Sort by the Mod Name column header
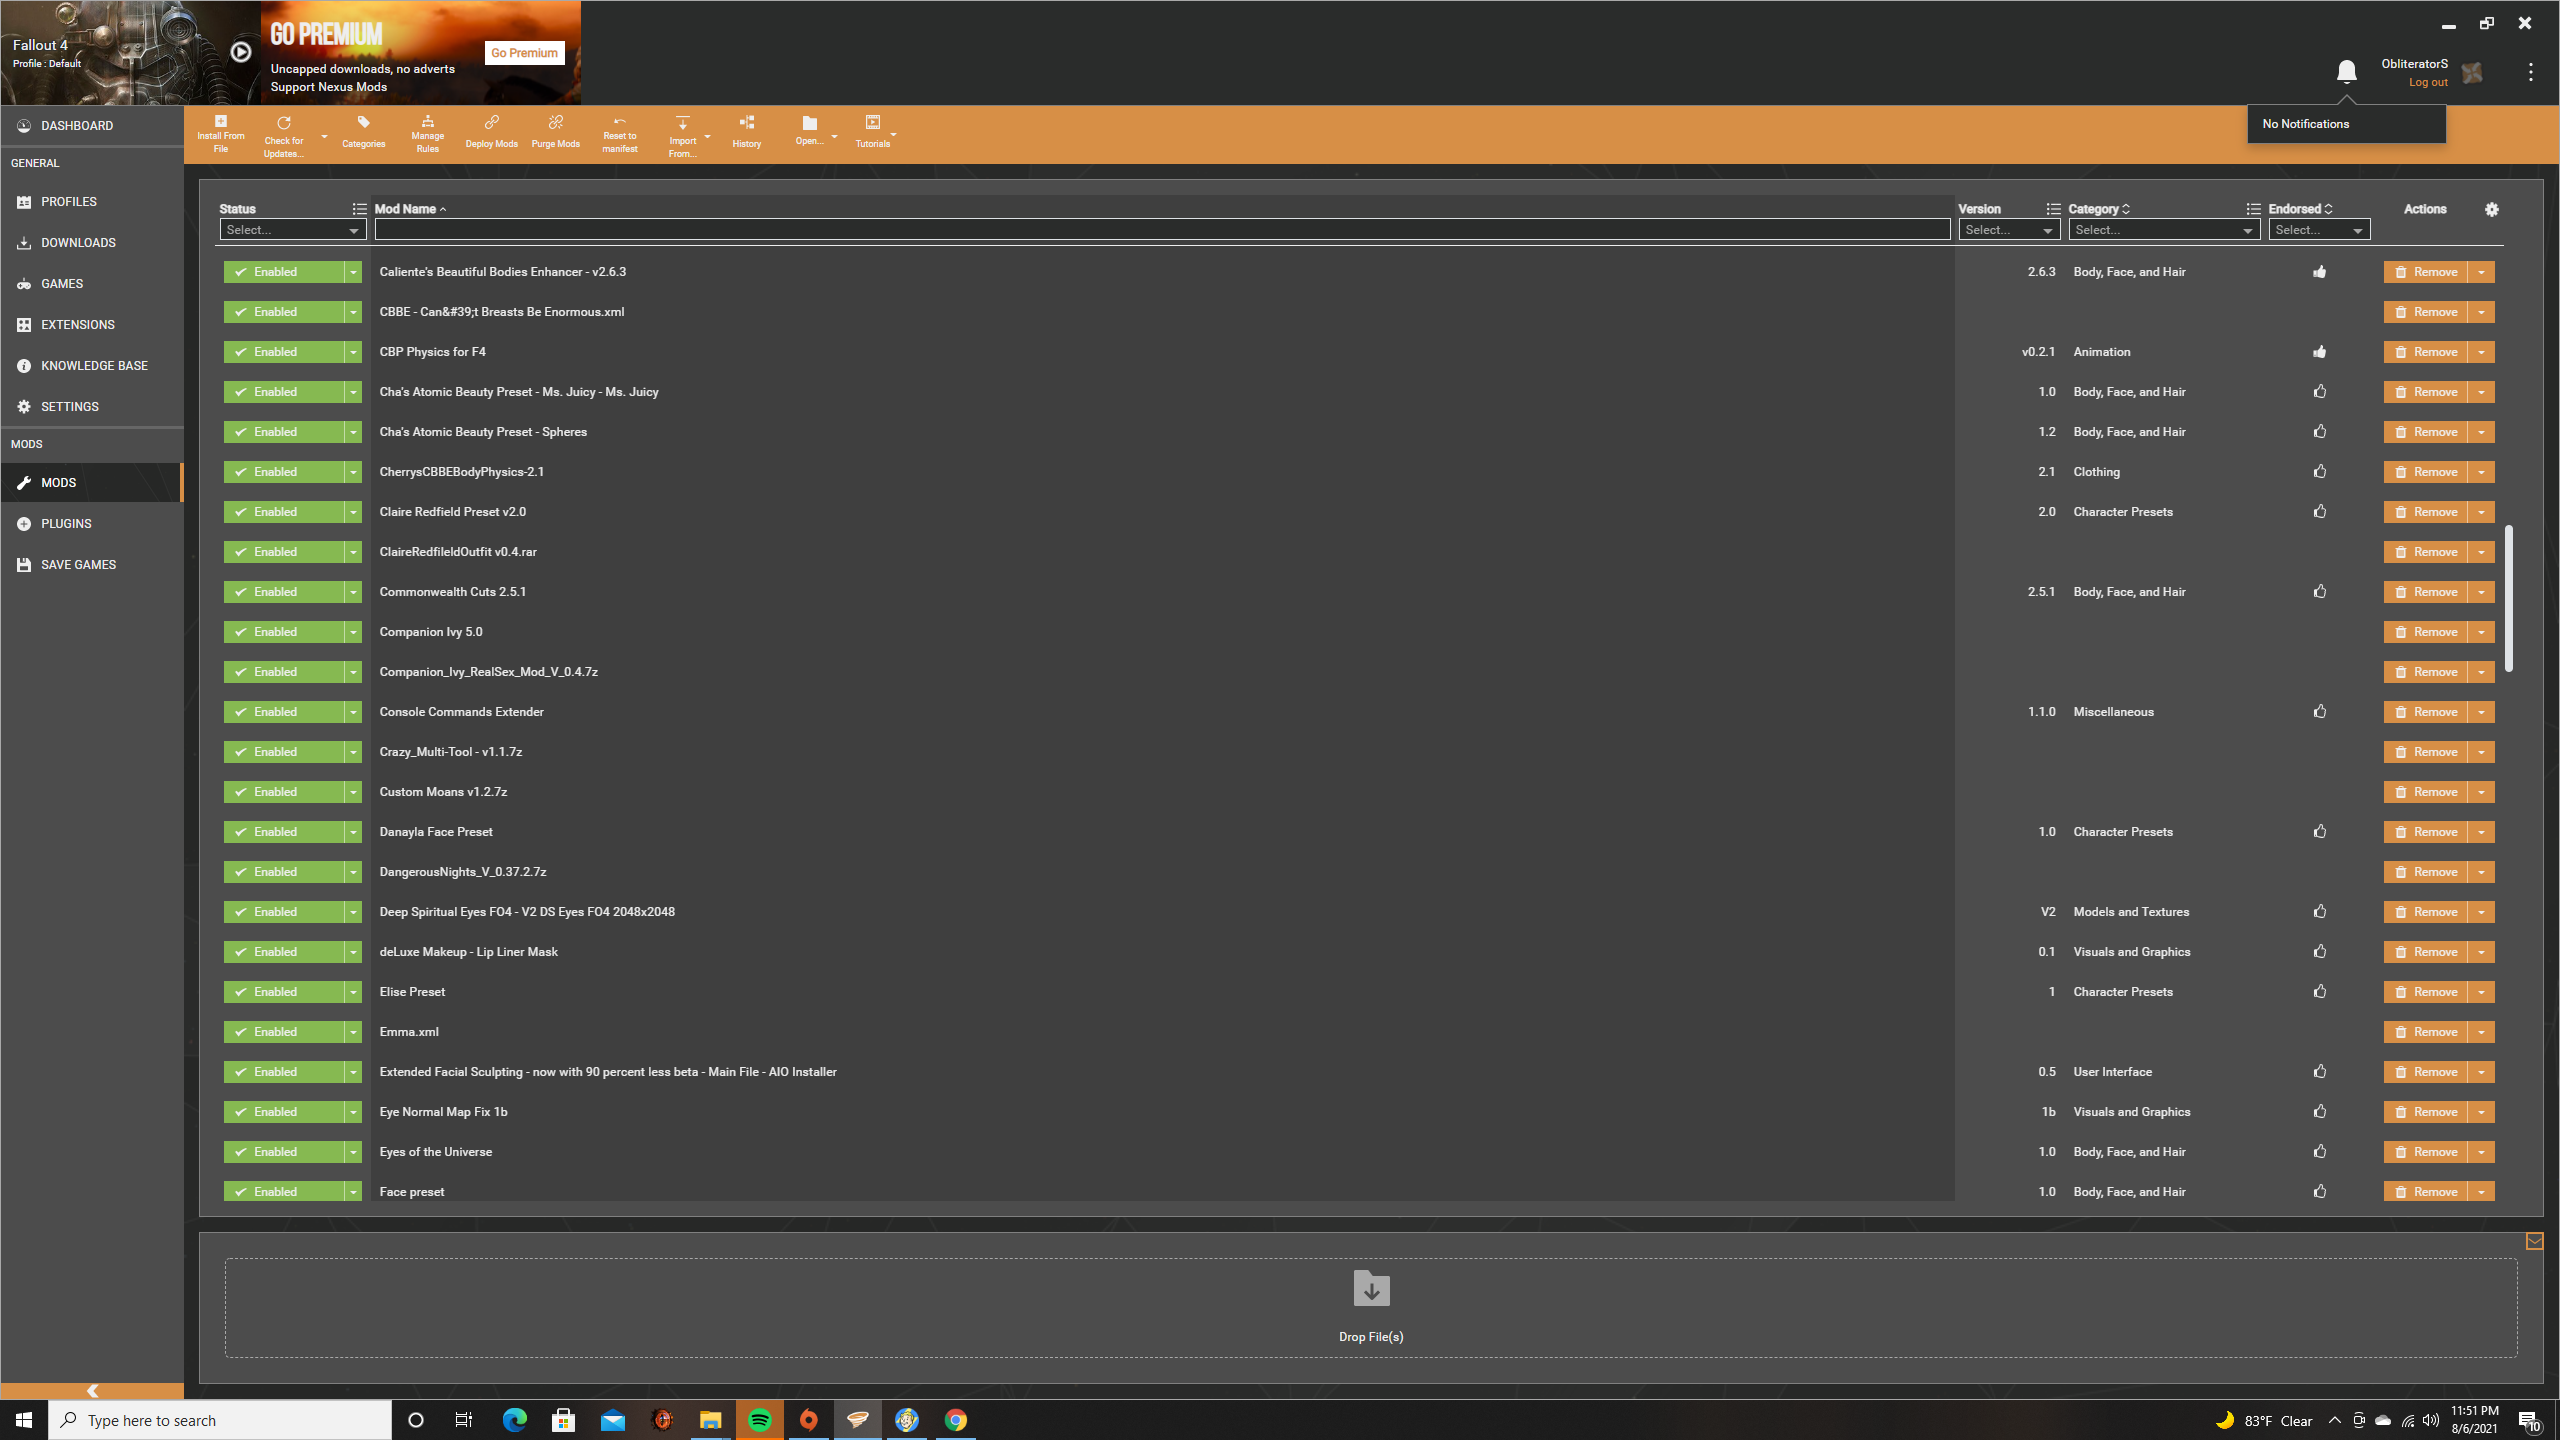Image resolution: width=2560 pixels, height=1440 pixels. [405, 209]
